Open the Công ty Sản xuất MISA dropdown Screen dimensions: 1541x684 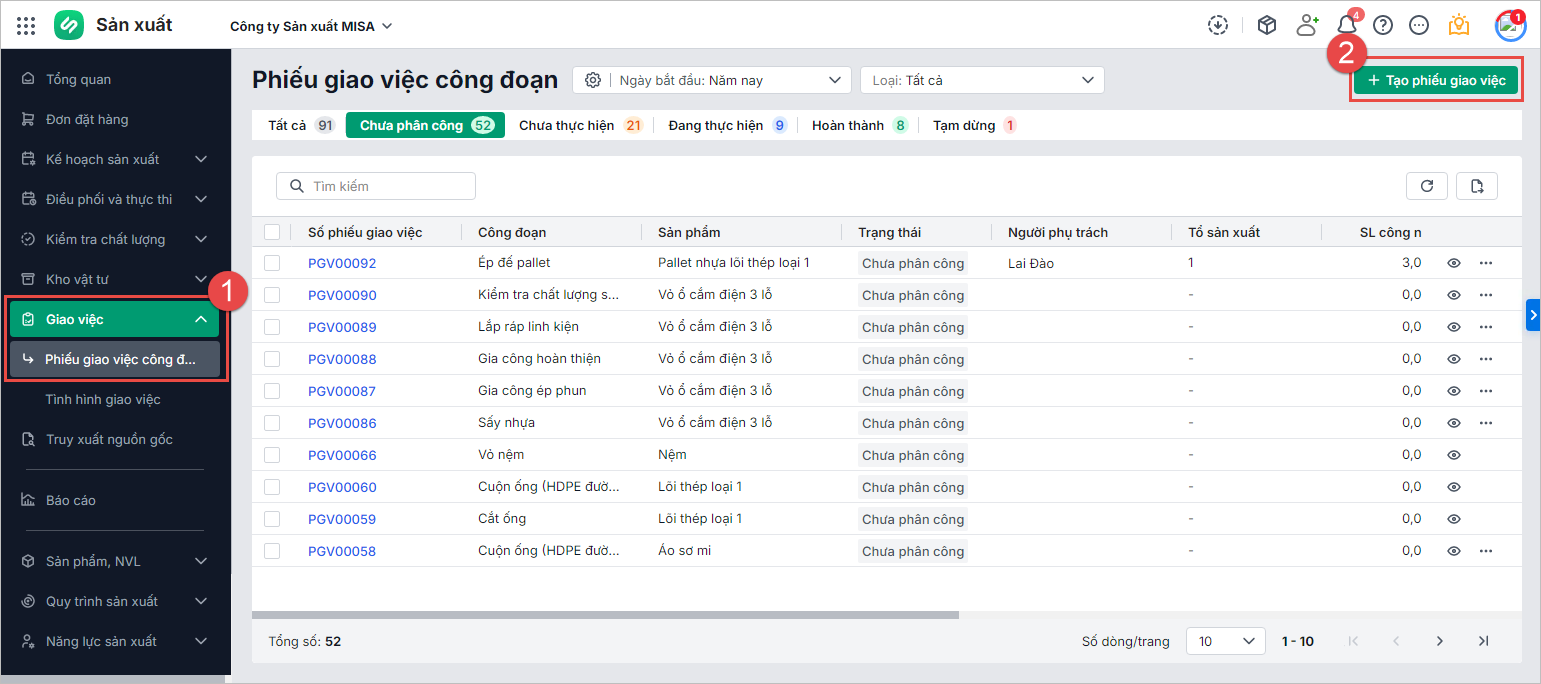click(x=311, y=26)
